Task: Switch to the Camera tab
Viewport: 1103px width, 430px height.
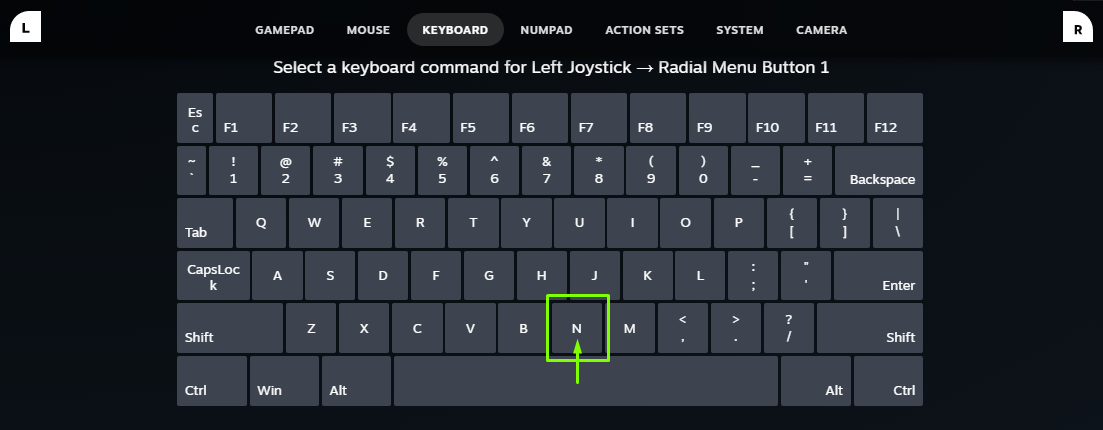Action: click(x=821, y=30)
